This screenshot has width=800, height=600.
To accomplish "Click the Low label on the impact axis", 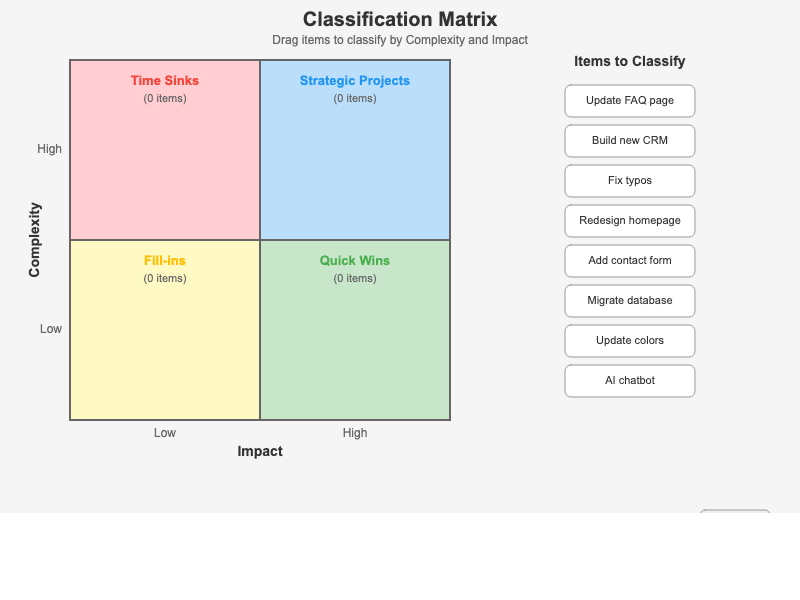I will click(x=164, y=432).
